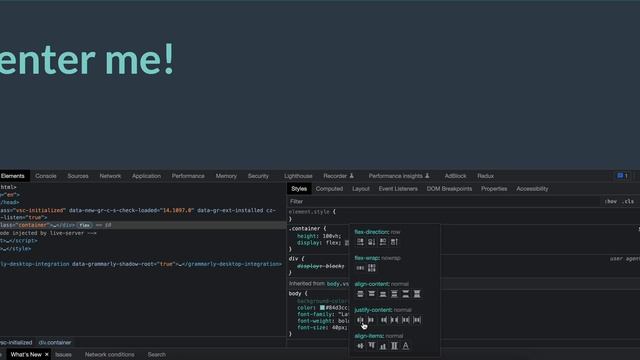Focus the styles Filter input field
This screenshot has height=360, width=640.
click(444, 201)
